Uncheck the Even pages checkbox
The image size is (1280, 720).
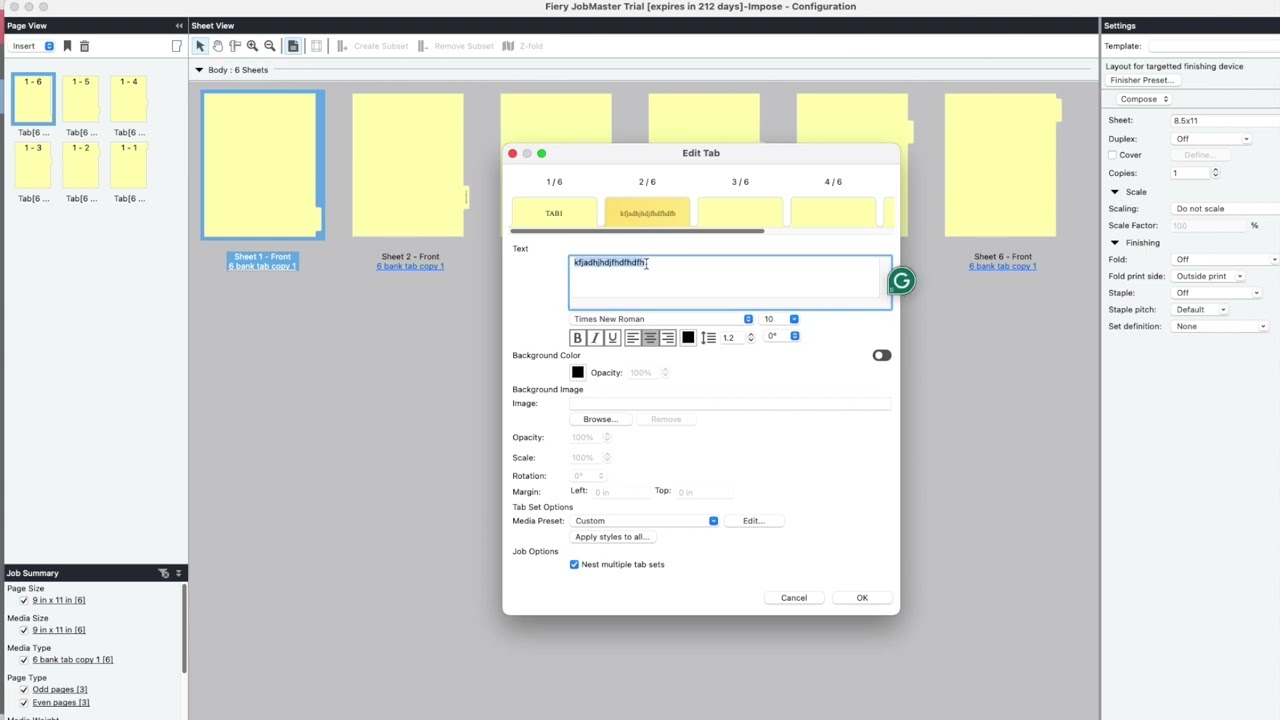(24, 703)
